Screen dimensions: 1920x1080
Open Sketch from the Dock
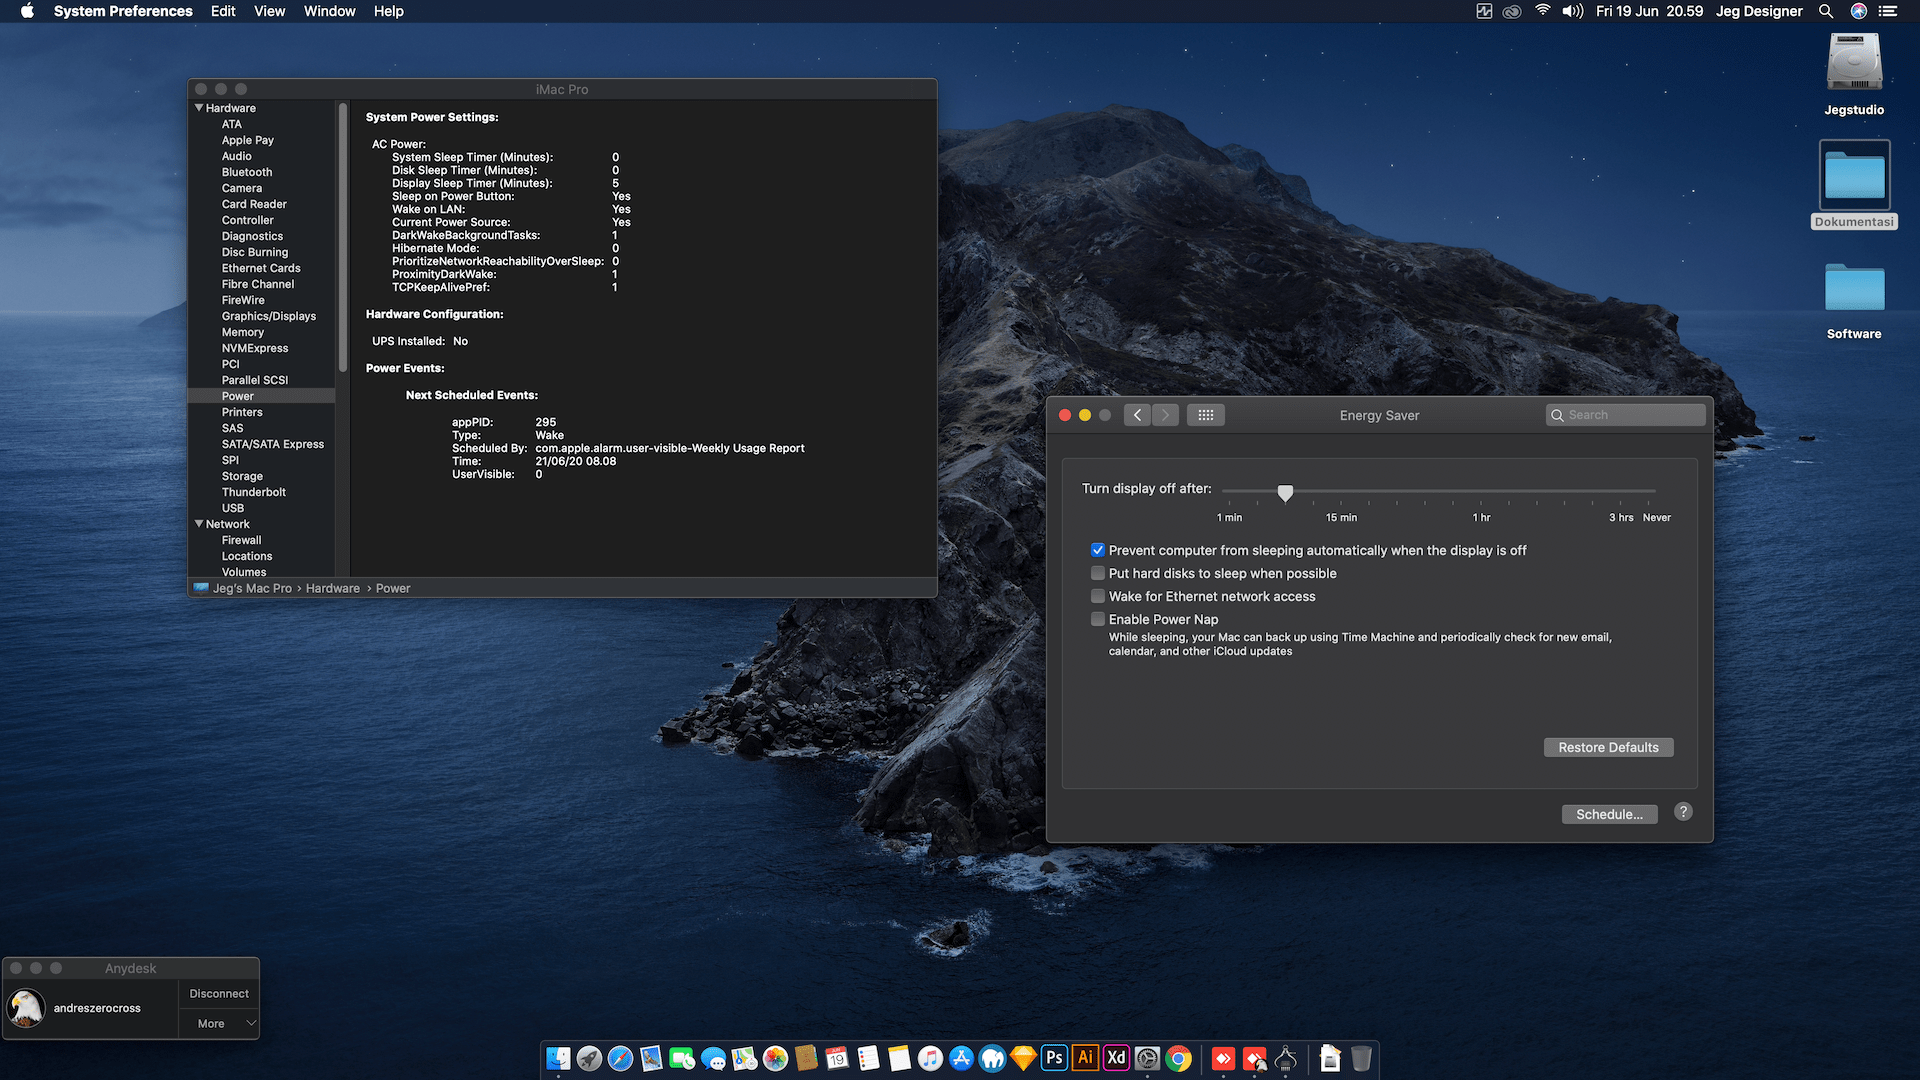pyautogui.click(x=1023, y=1058)
